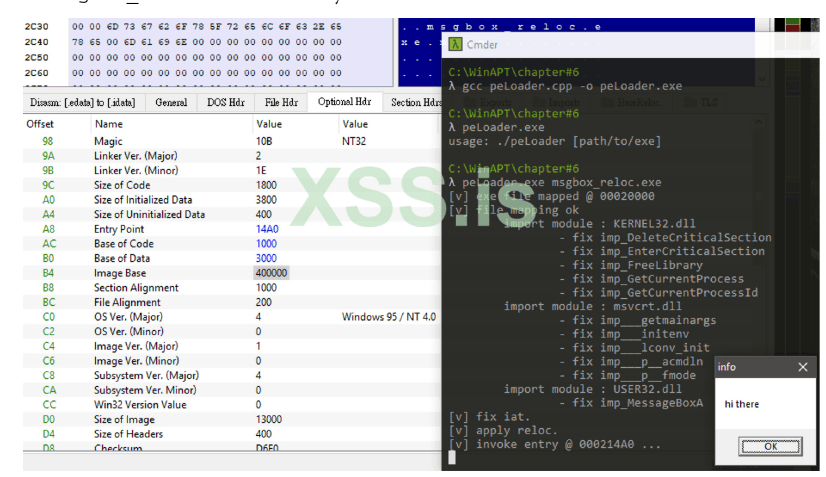Screen dimensions: 826x477
Task: Switch to the General tab
Action: pyautogui.click(x=171, y=102)
